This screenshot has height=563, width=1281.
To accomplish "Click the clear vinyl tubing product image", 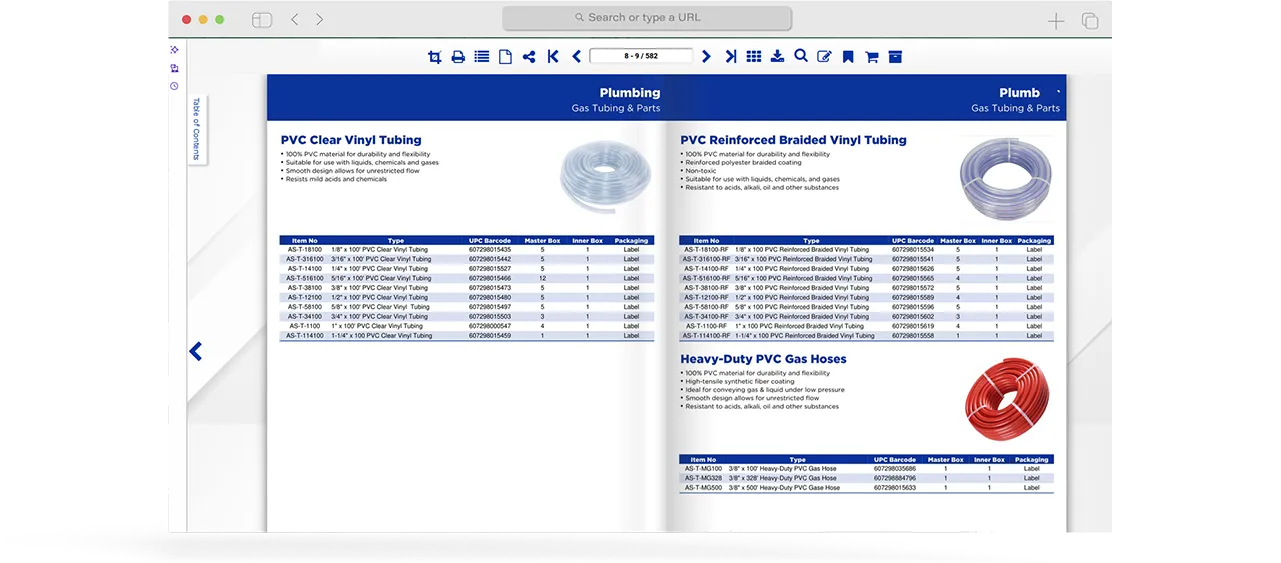I will pos(603,175).
